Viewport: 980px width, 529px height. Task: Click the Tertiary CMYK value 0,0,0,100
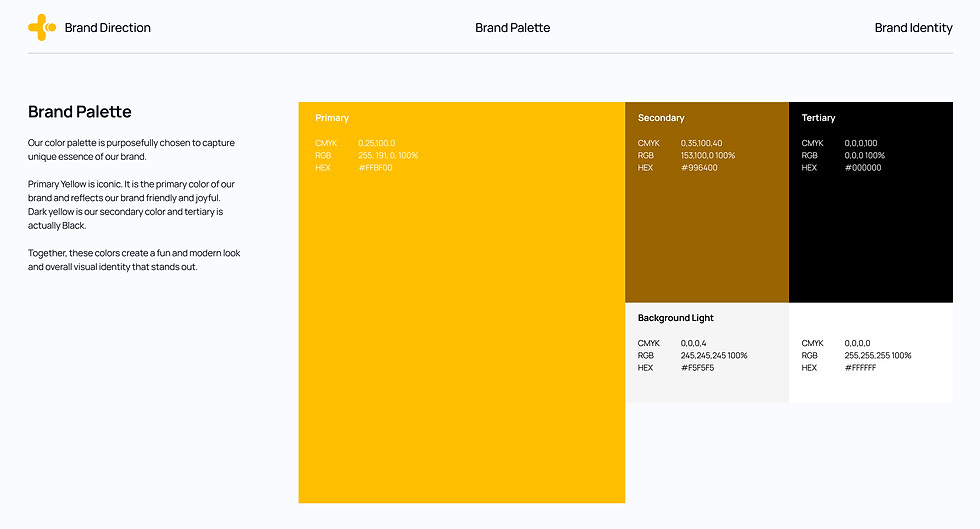click(x=861, y=143)
